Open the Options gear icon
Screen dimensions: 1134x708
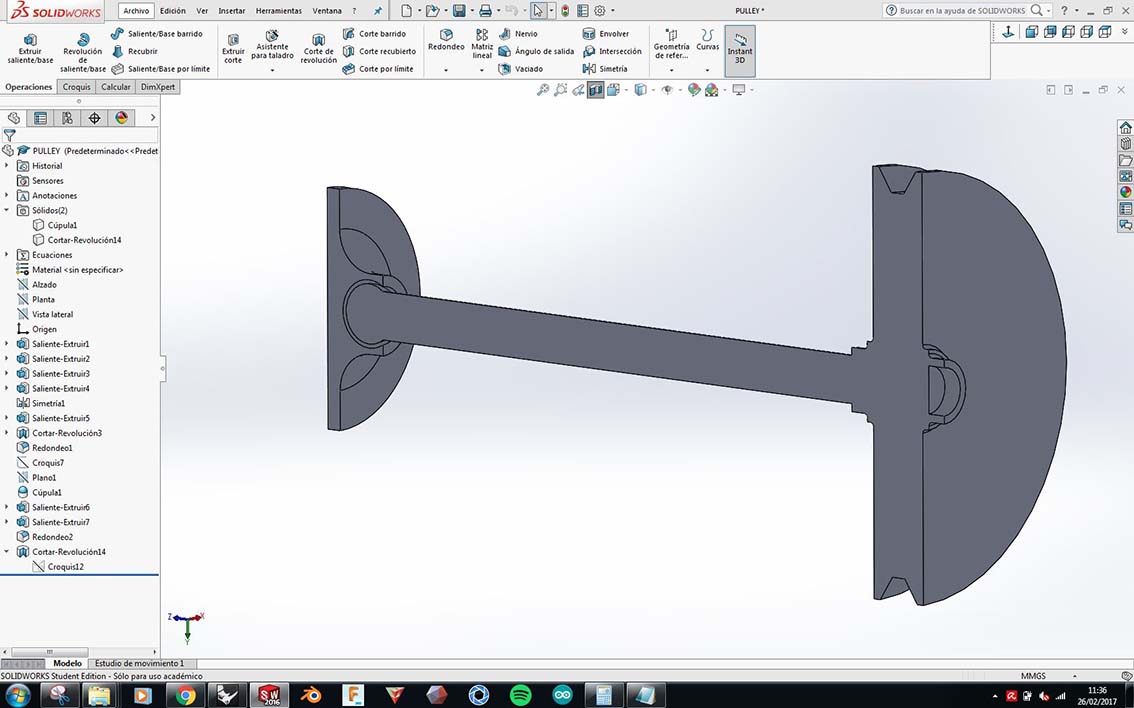tap(600, 11)
